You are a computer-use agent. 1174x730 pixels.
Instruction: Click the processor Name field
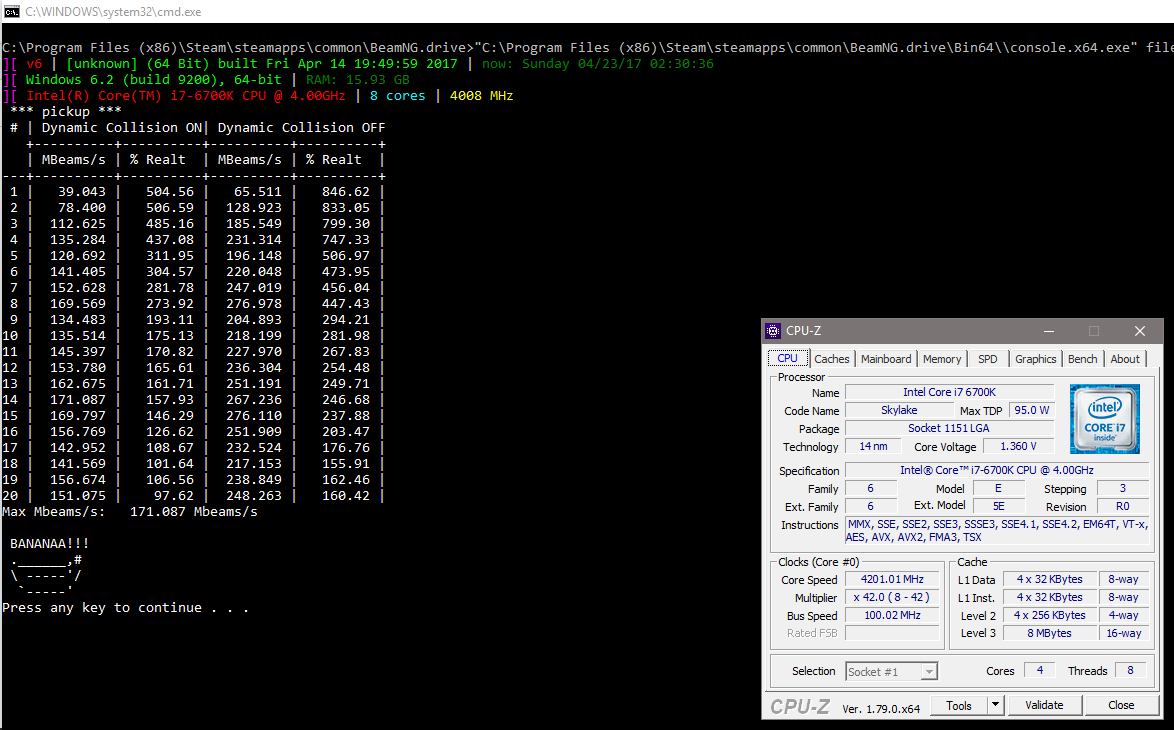pos(949,393)
